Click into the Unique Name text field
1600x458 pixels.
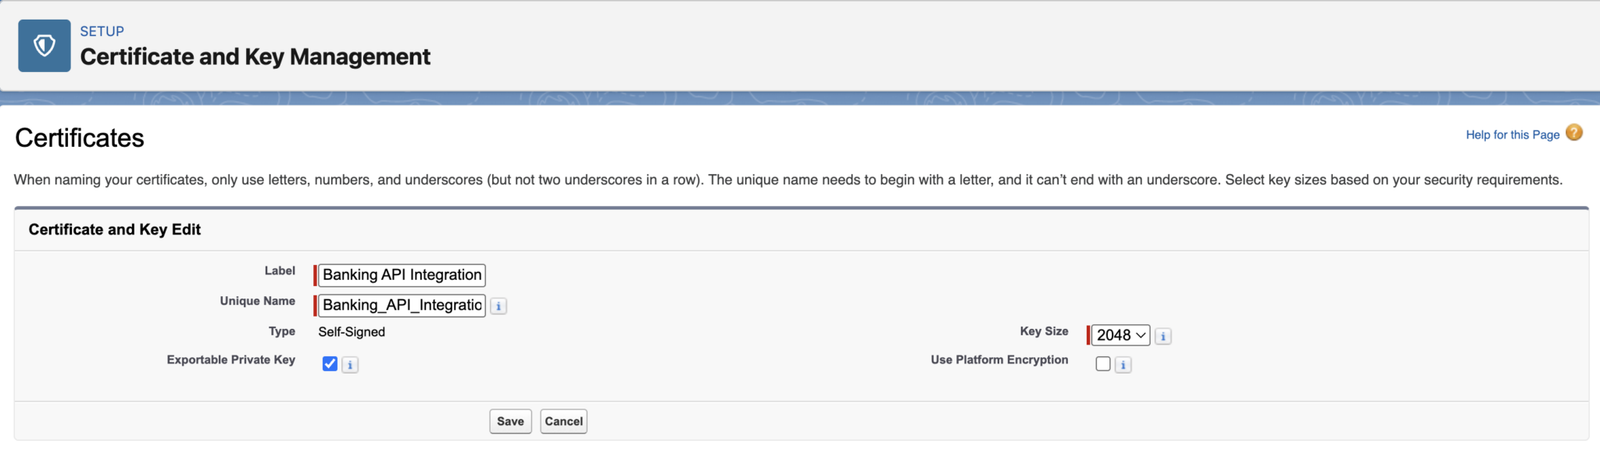pos(401,305)
